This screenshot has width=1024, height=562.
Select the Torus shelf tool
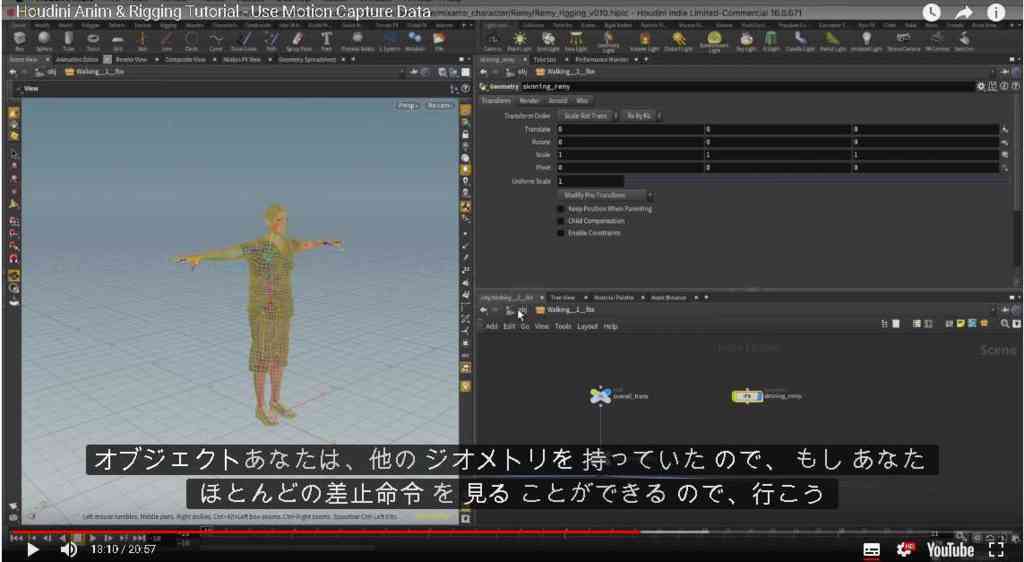click(x=93, y=41)
